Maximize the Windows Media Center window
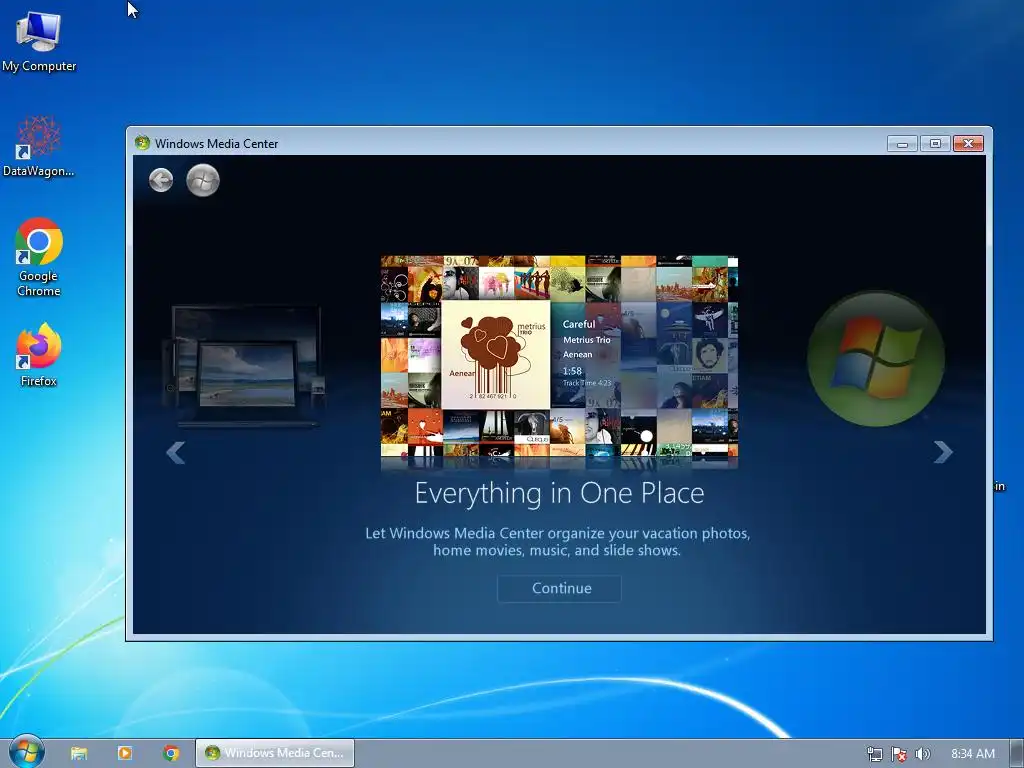Image resolution: width=1024 pixels, height=768 pixels. coord(935,144)
